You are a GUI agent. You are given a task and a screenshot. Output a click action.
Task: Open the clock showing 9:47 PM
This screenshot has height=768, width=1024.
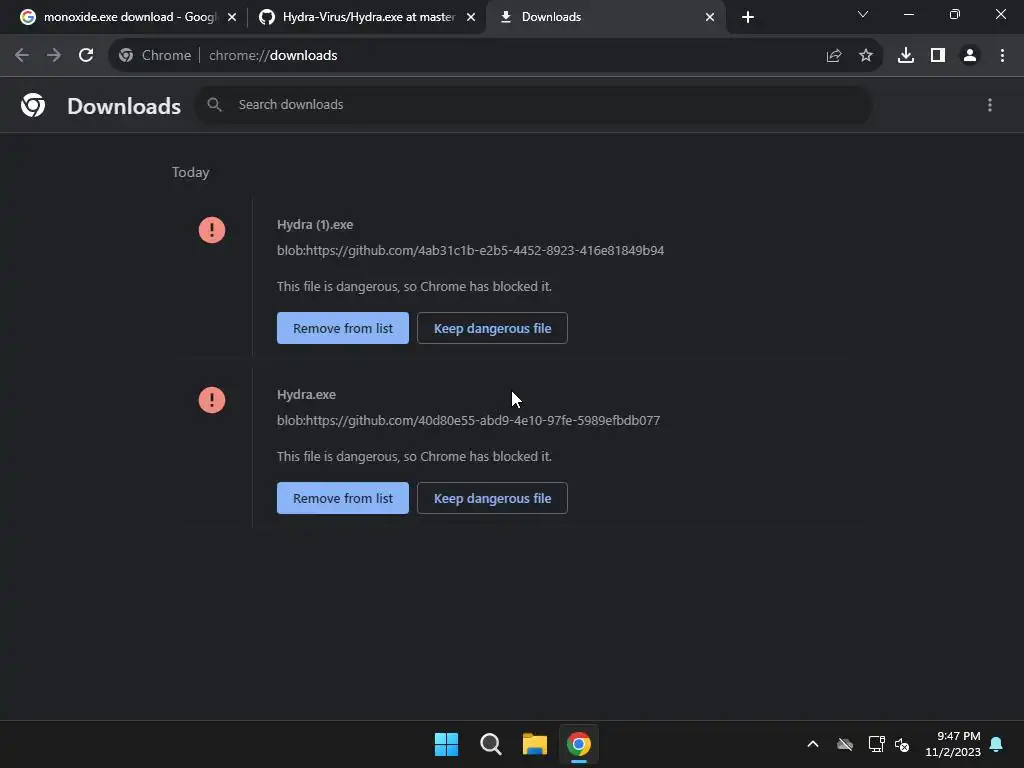(x=953, y=744)
